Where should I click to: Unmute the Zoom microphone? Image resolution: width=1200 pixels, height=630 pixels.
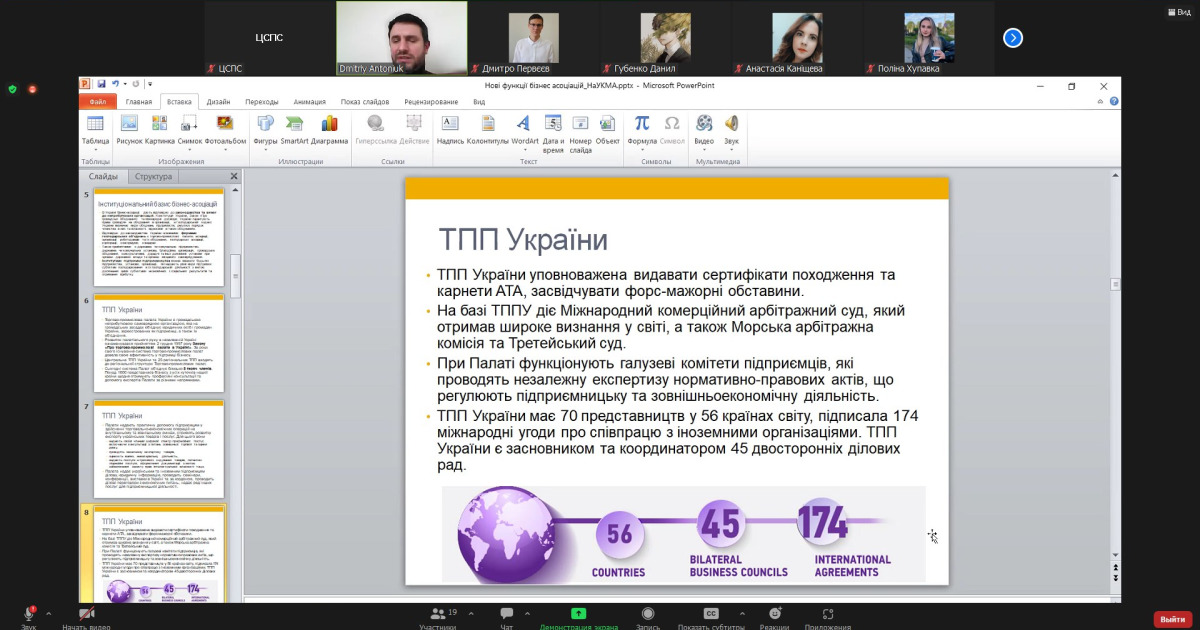point(28,613)
